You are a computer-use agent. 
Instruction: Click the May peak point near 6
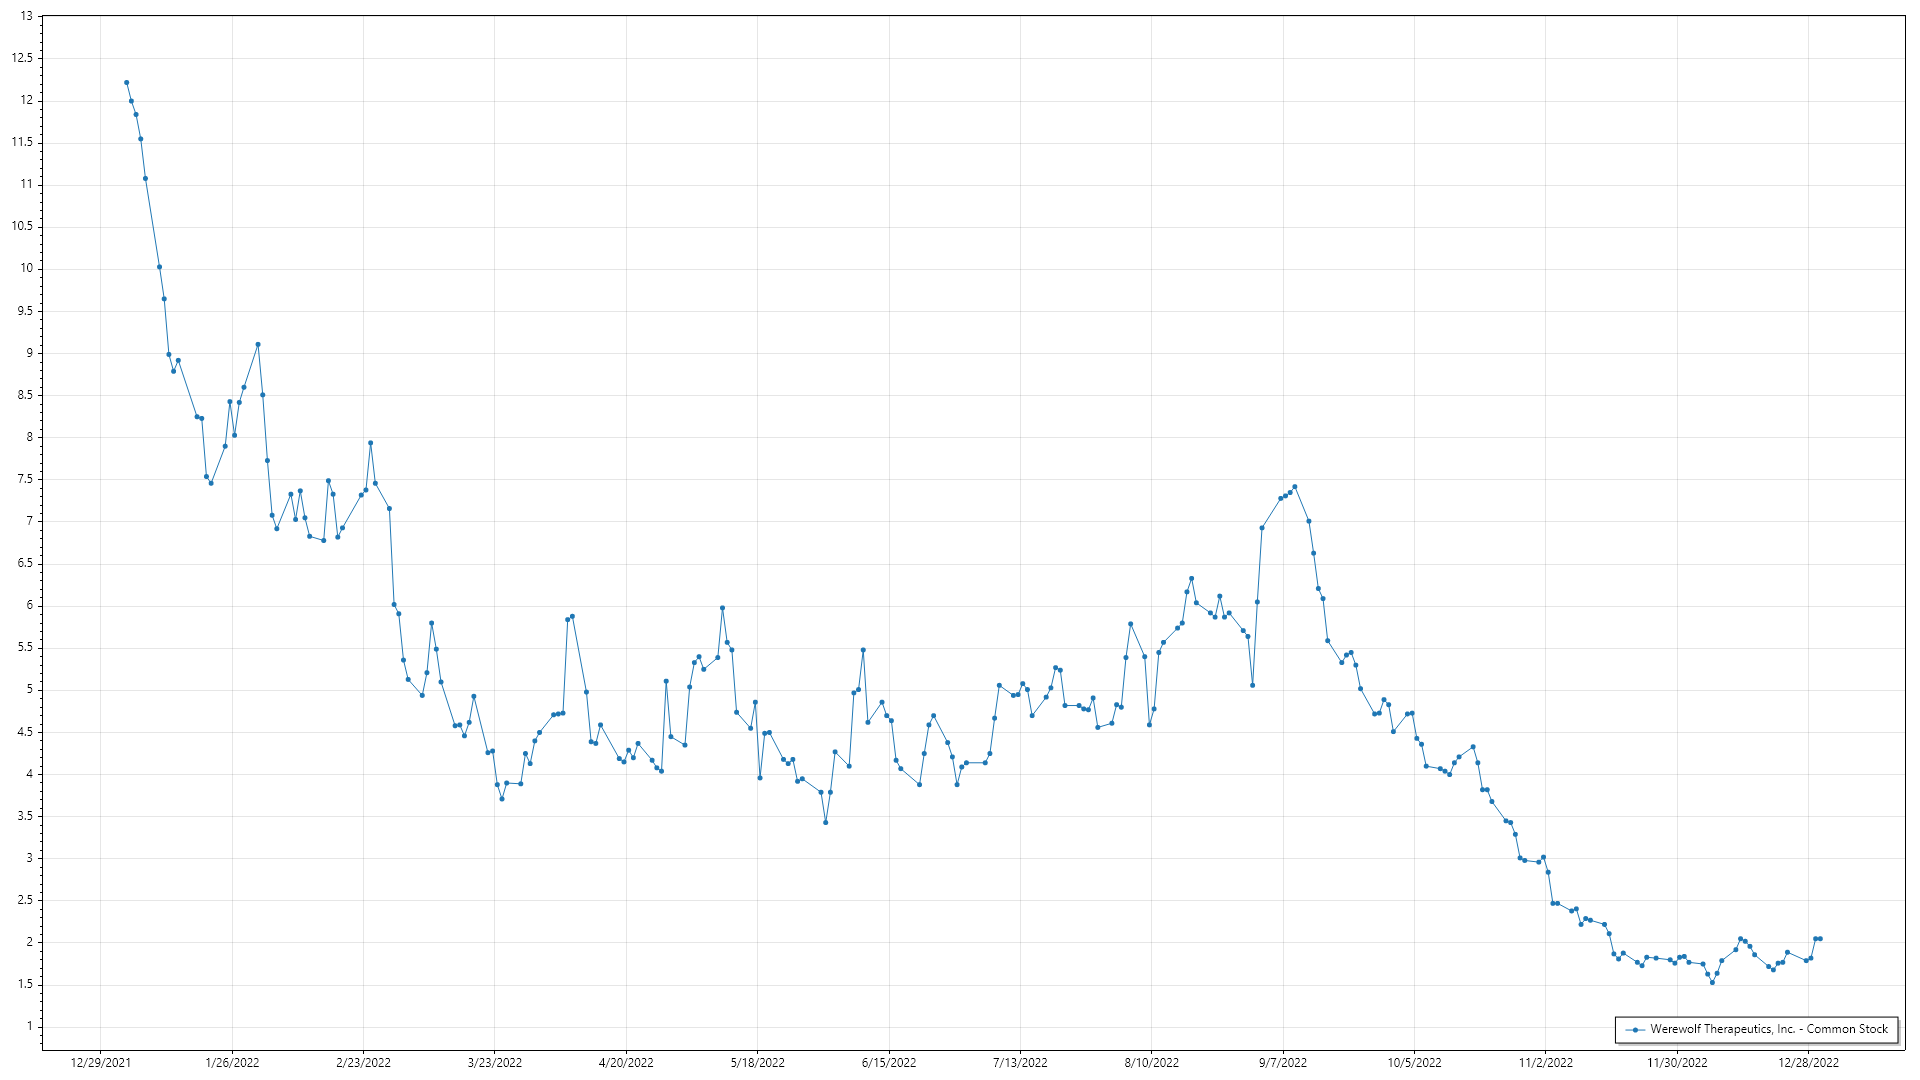[722, 608]
